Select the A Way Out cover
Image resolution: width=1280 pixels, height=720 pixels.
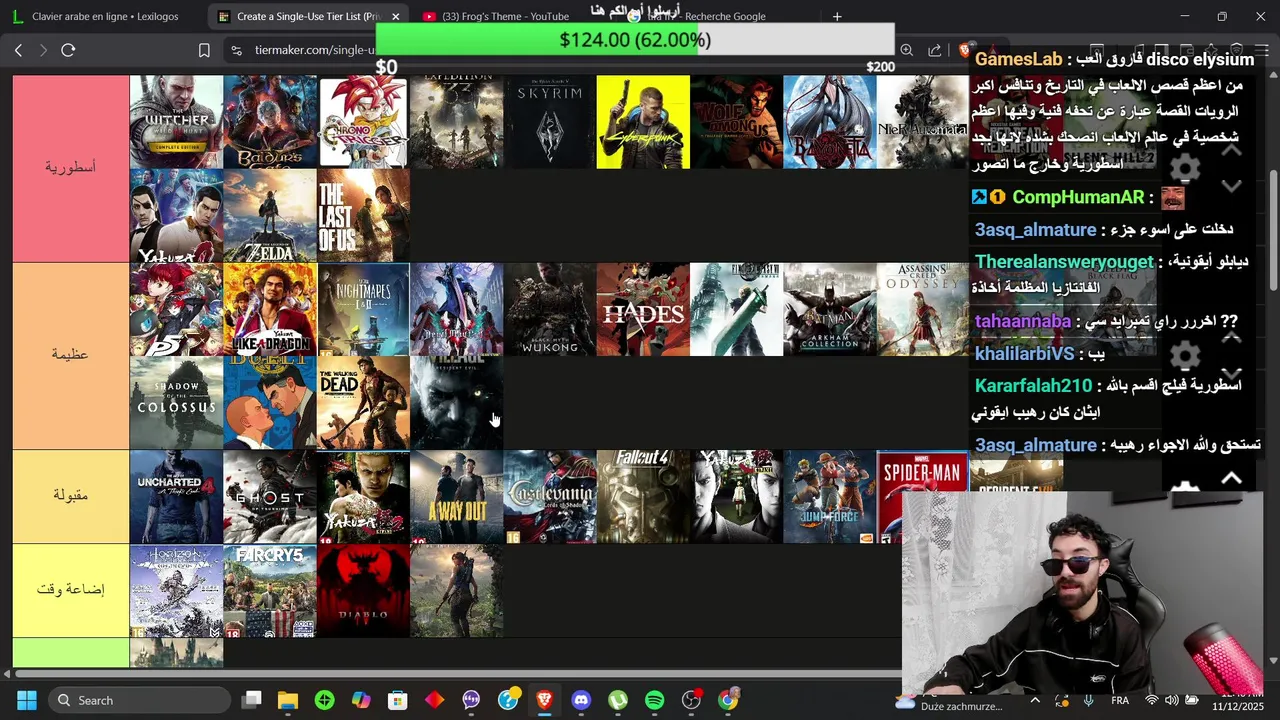pos(457,496)
